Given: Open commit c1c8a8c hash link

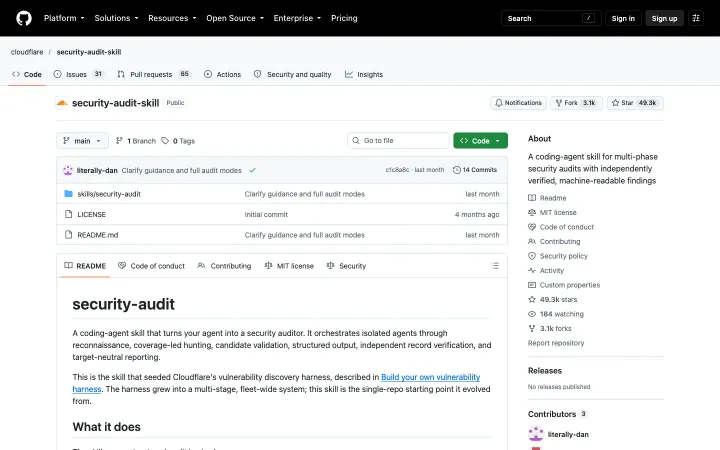Looking at the screenshot, I should [397, 170].
